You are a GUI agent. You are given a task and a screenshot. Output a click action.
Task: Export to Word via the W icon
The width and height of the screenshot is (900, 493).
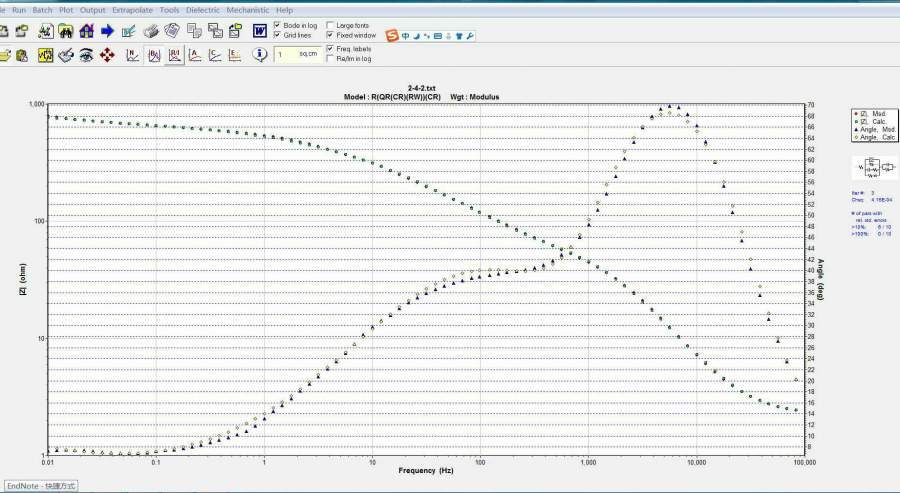(x=260, y=31)
